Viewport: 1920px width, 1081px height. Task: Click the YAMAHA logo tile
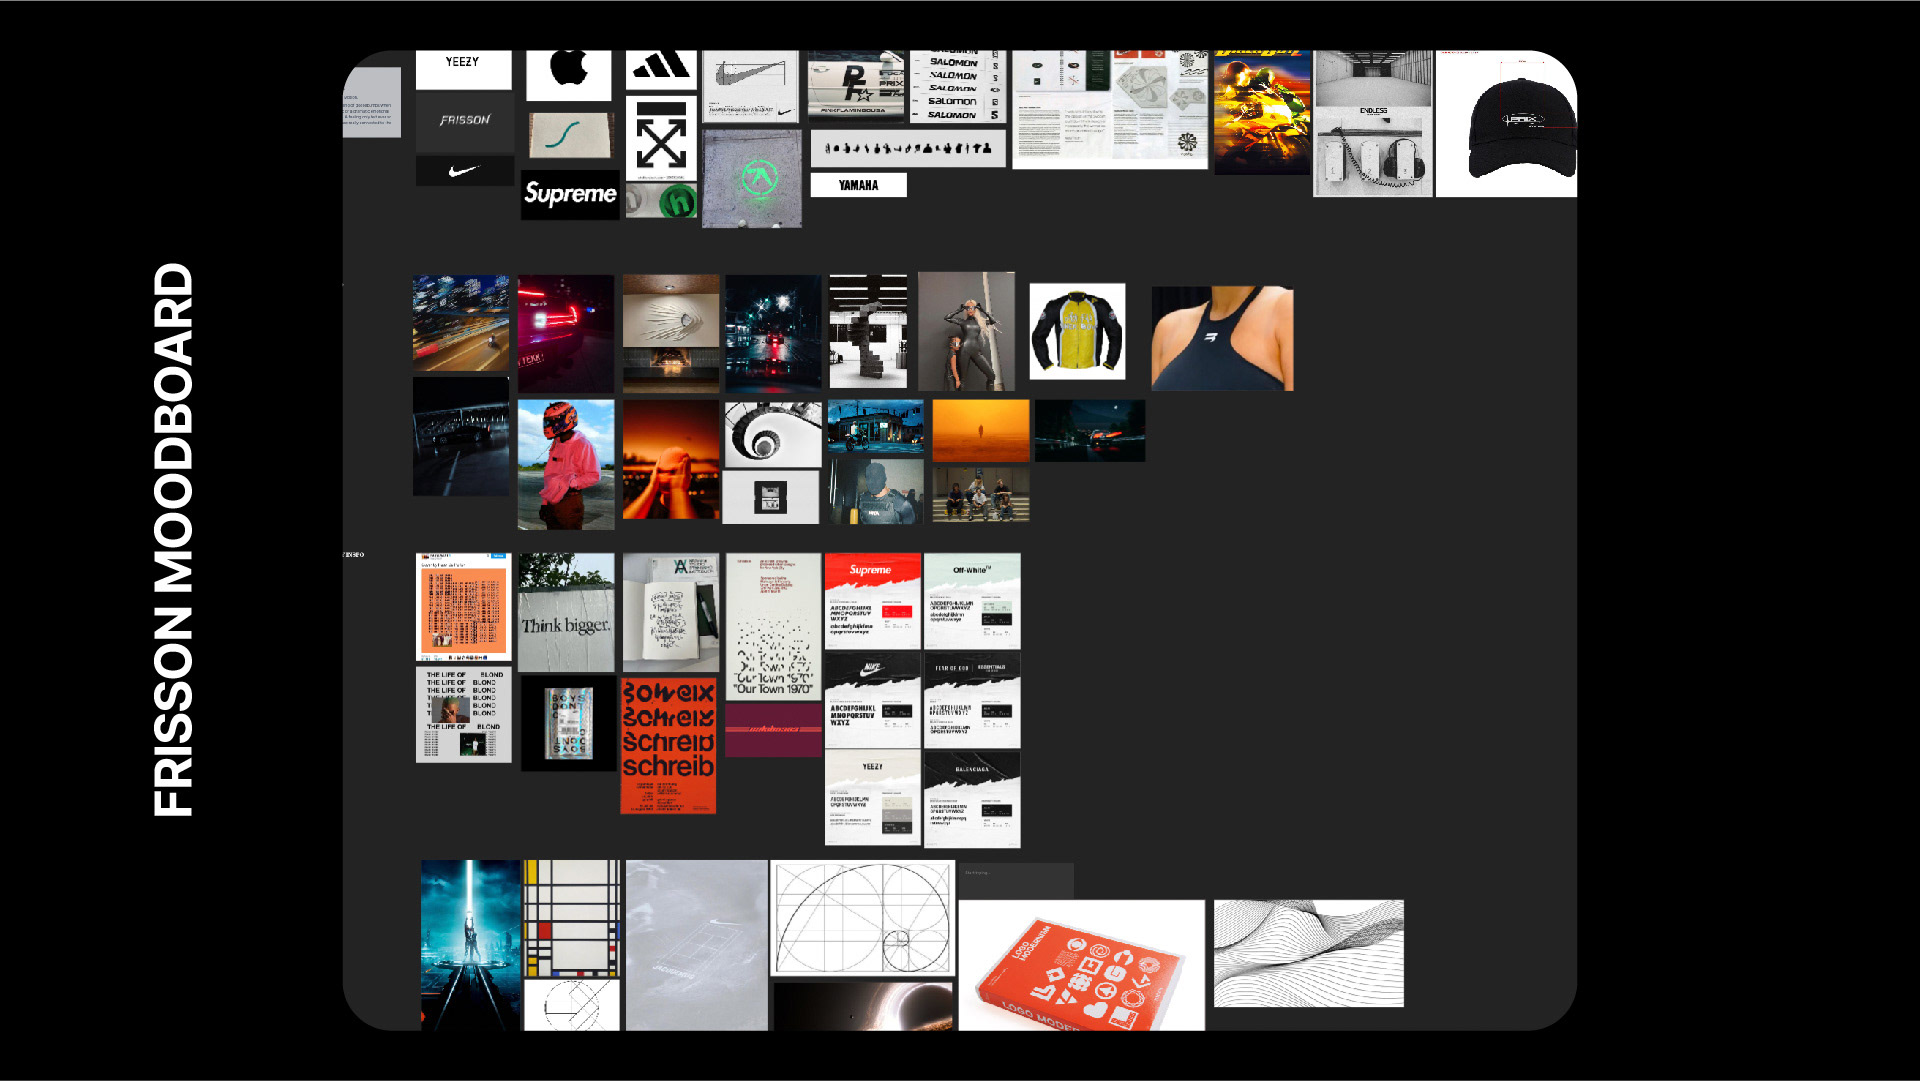tap(858, 185)
